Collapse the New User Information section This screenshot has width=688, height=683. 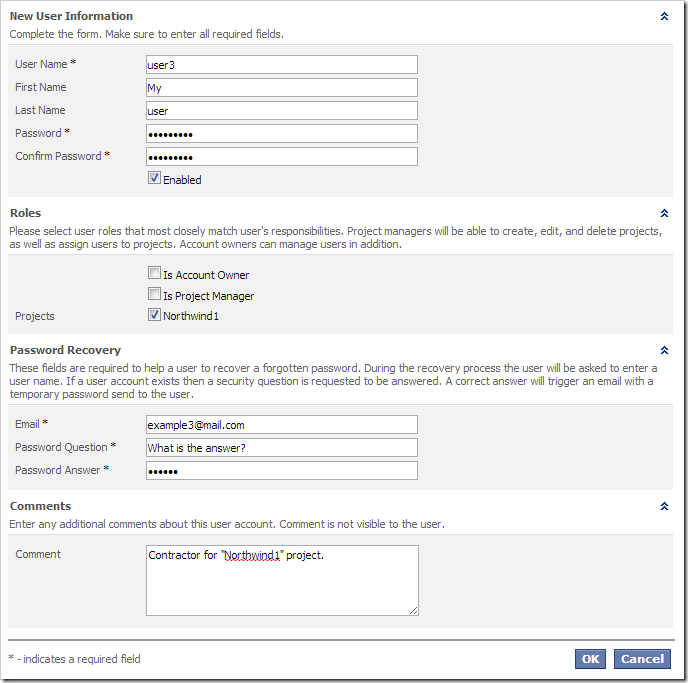pos(664,16)
